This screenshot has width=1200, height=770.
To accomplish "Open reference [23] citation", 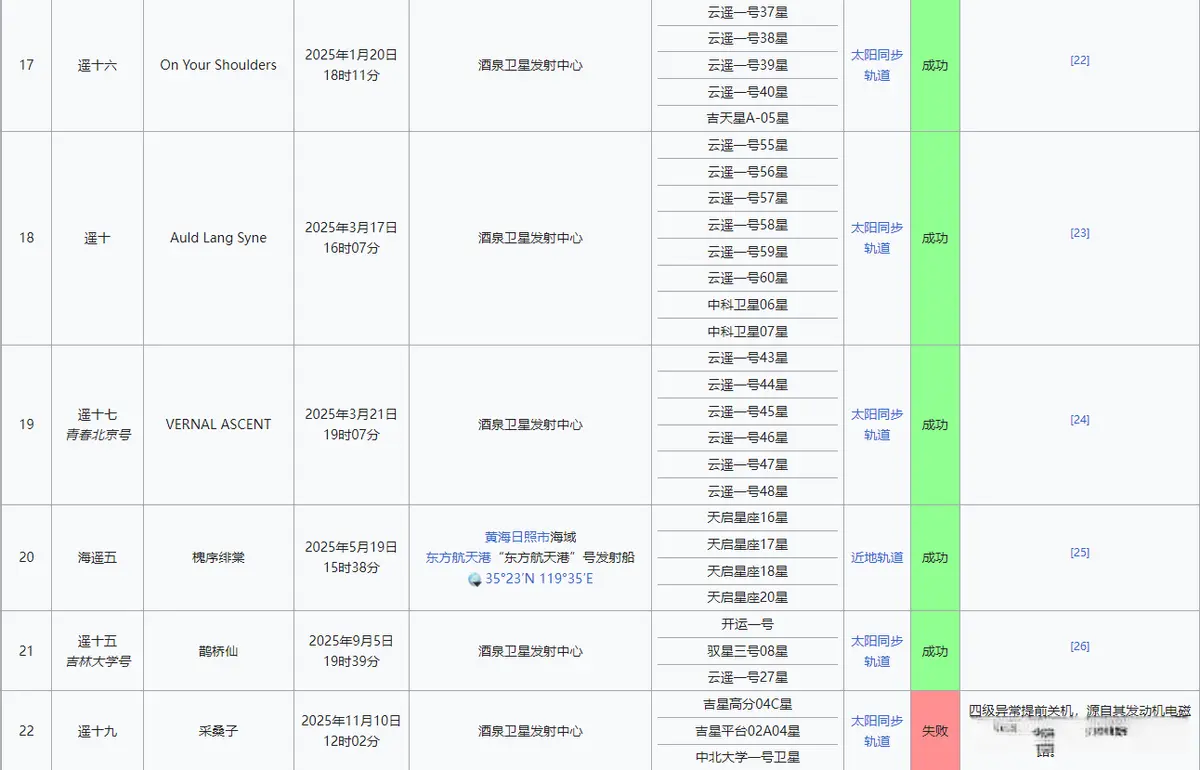I will click(1080, 233).
